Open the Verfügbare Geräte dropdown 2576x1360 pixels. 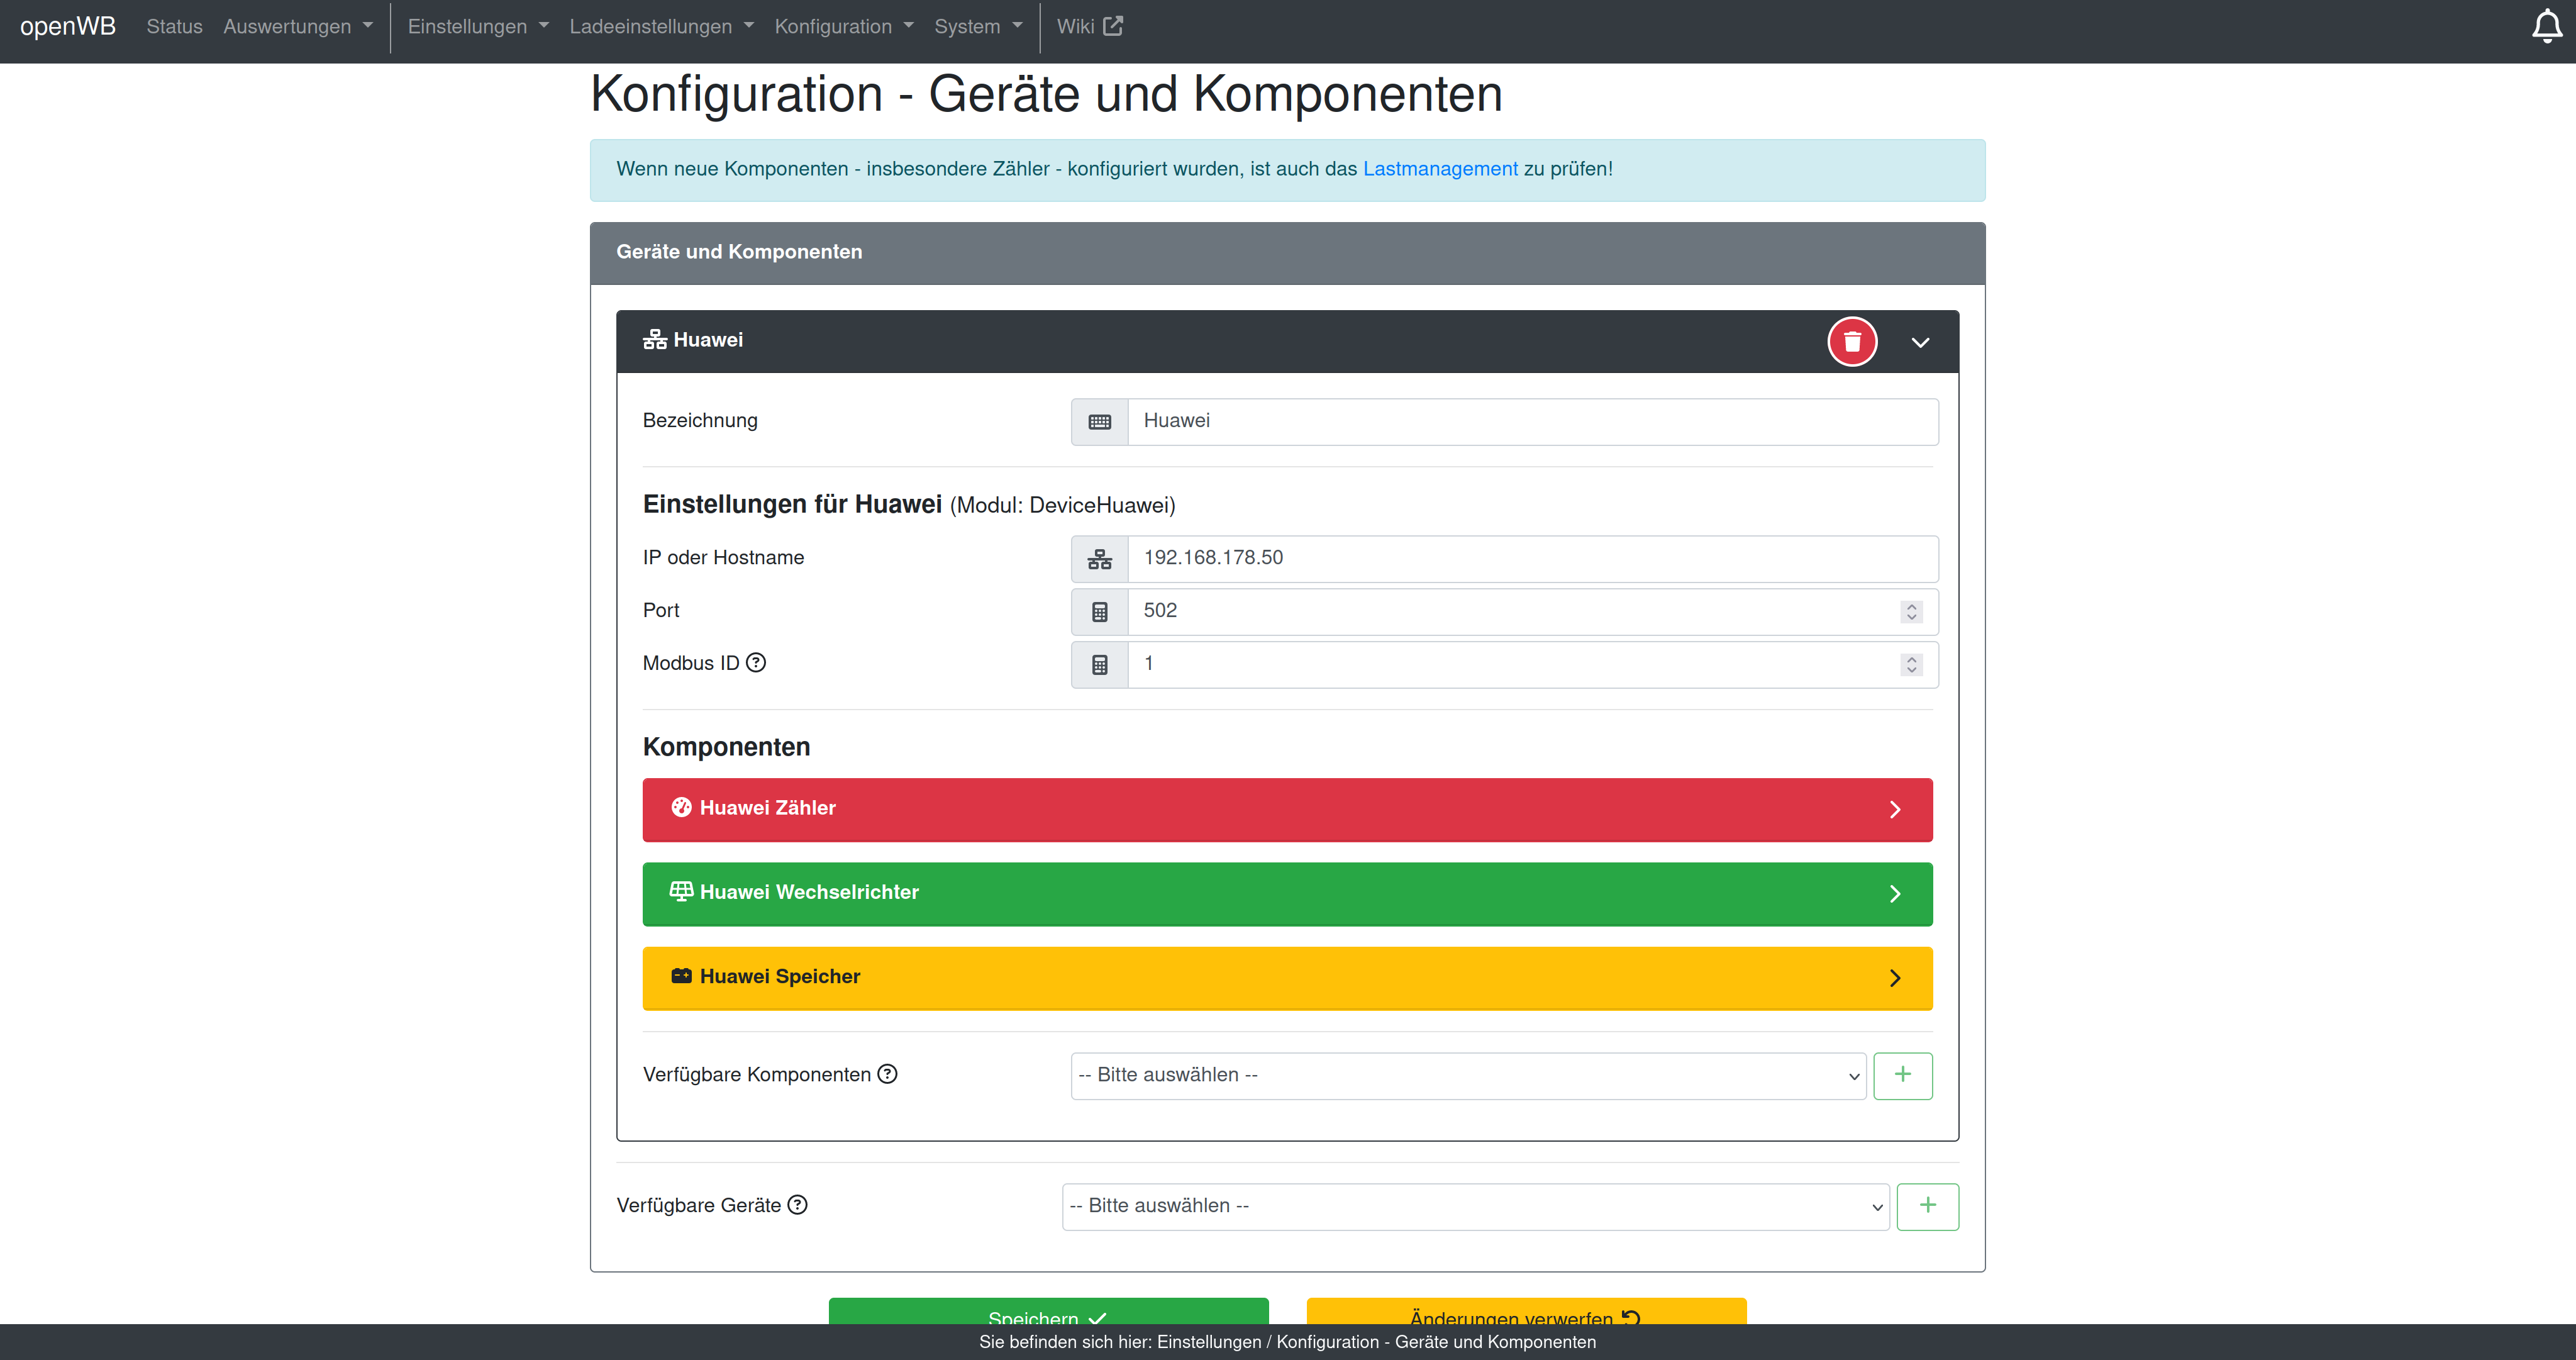pyautogui.click(x=1474, y=1206)
